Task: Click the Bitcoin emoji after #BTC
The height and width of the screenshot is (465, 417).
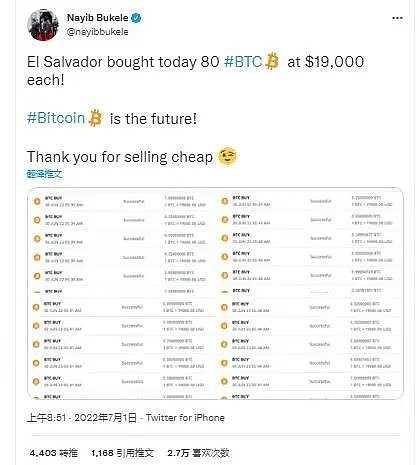Action: click(x=272, y=61)
